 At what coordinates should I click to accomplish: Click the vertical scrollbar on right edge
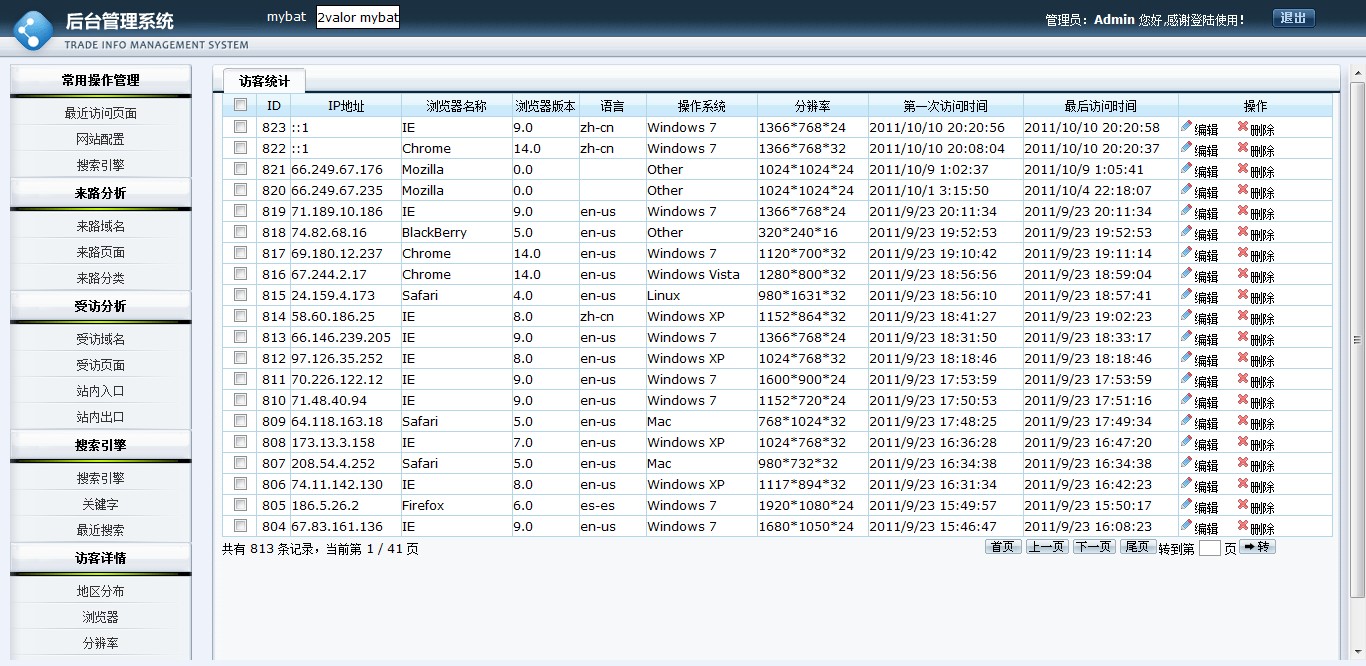click(x=1358, y=340)
